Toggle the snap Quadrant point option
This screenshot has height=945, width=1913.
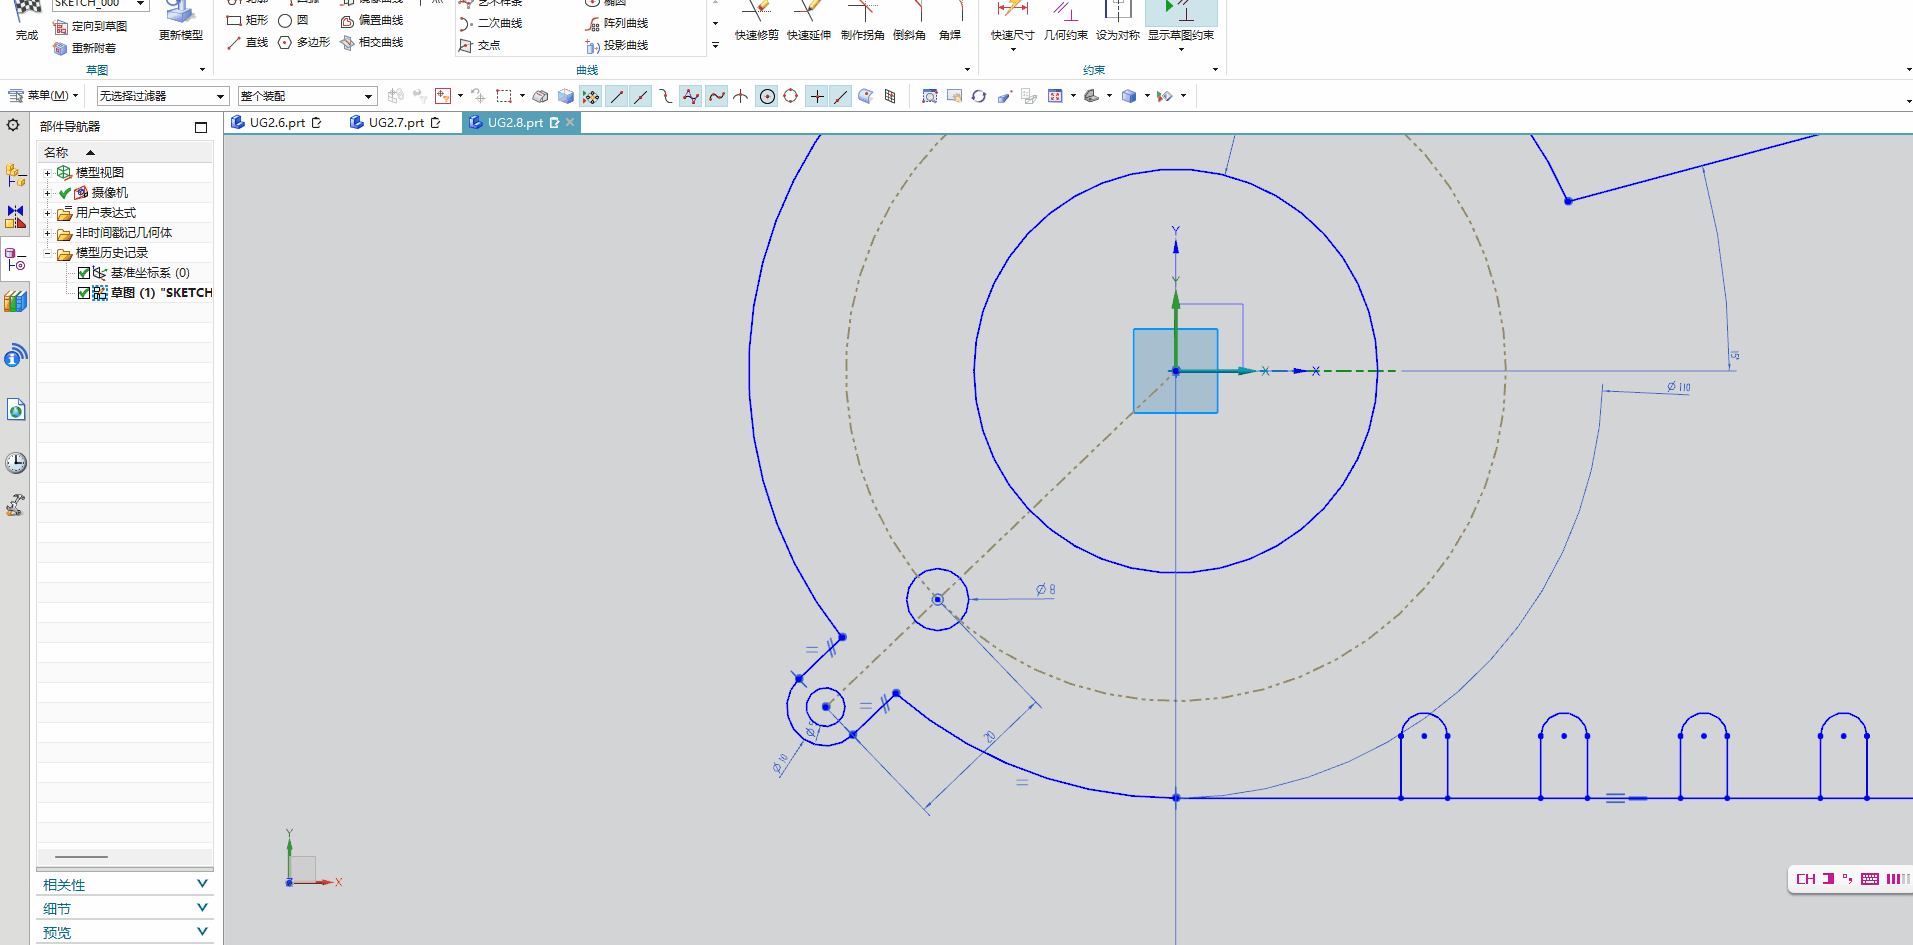[x=791, y=96]
